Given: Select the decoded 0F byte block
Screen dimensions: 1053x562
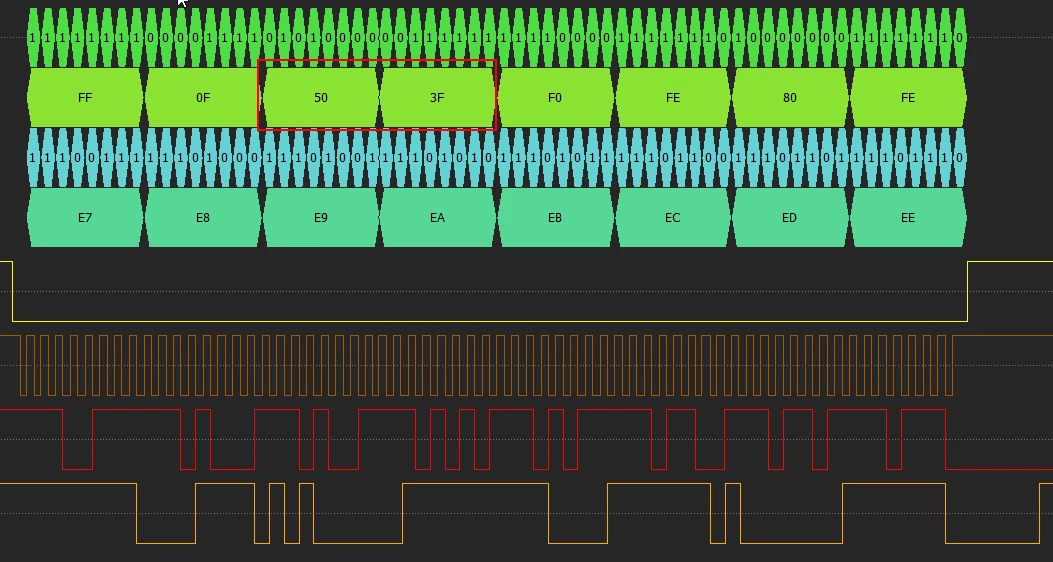Looking at the screenshot, I should click(x=203, y=97).
